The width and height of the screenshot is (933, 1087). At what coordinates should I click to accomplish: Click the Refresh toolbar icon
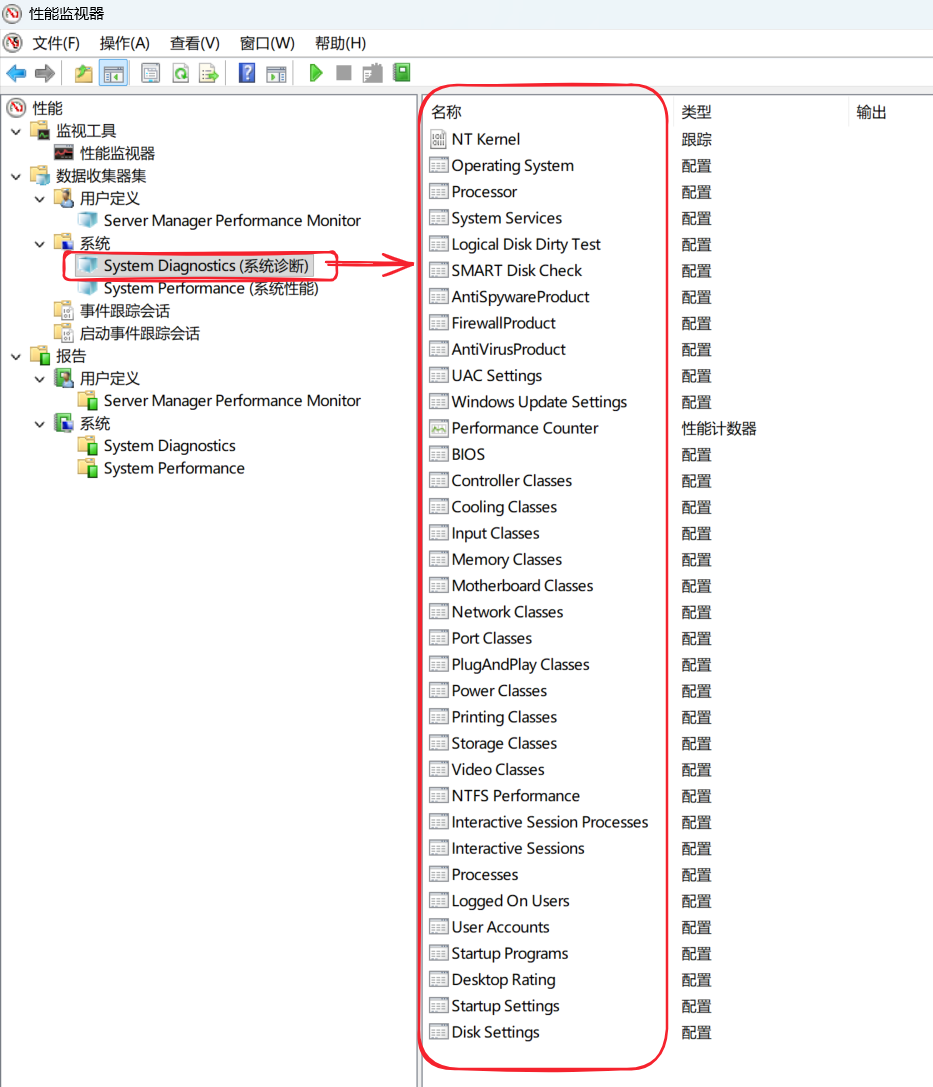click(x=180, y=73)
